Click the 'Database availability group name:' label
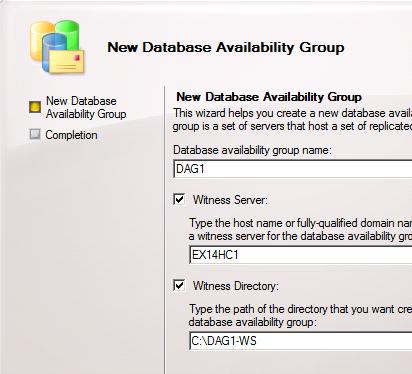This screenshot has width=412, height=374. [x=252, y=150]
